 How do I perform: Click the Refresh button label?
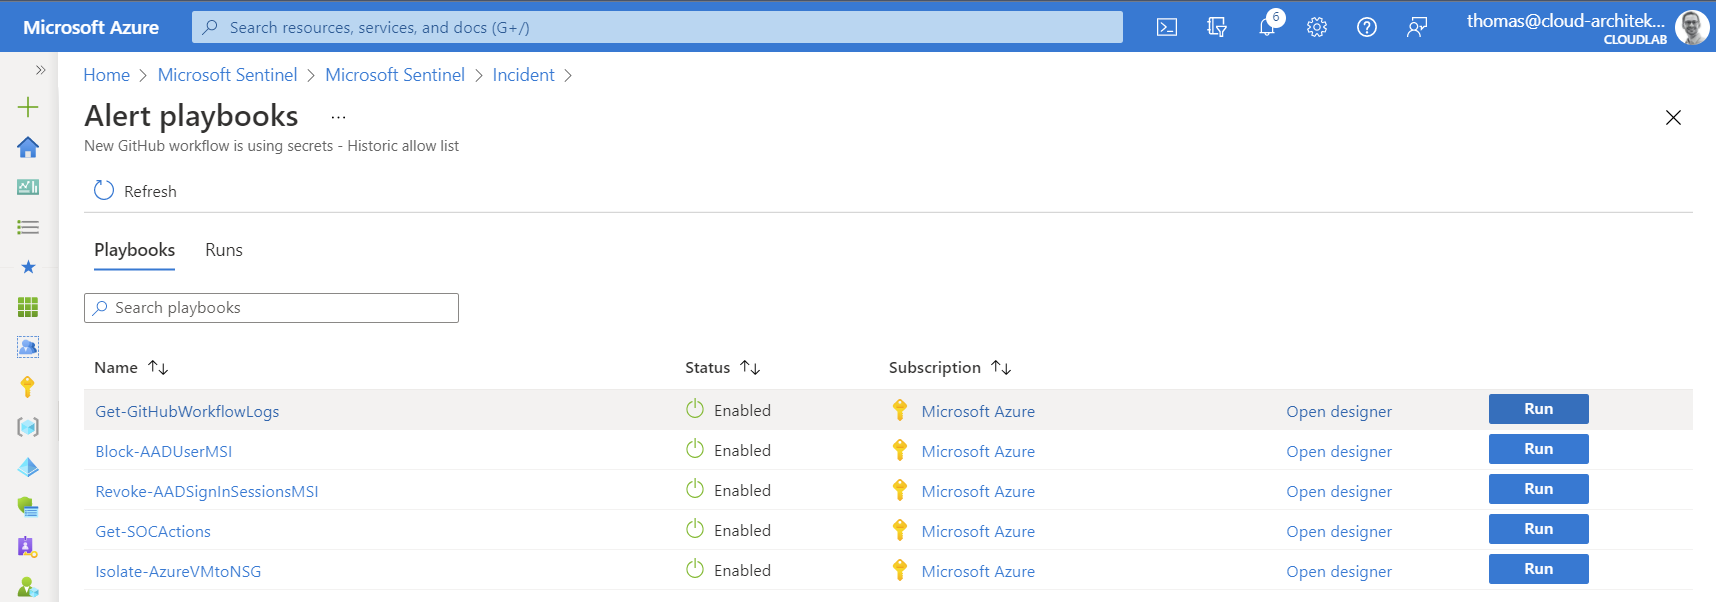(150, 191)
